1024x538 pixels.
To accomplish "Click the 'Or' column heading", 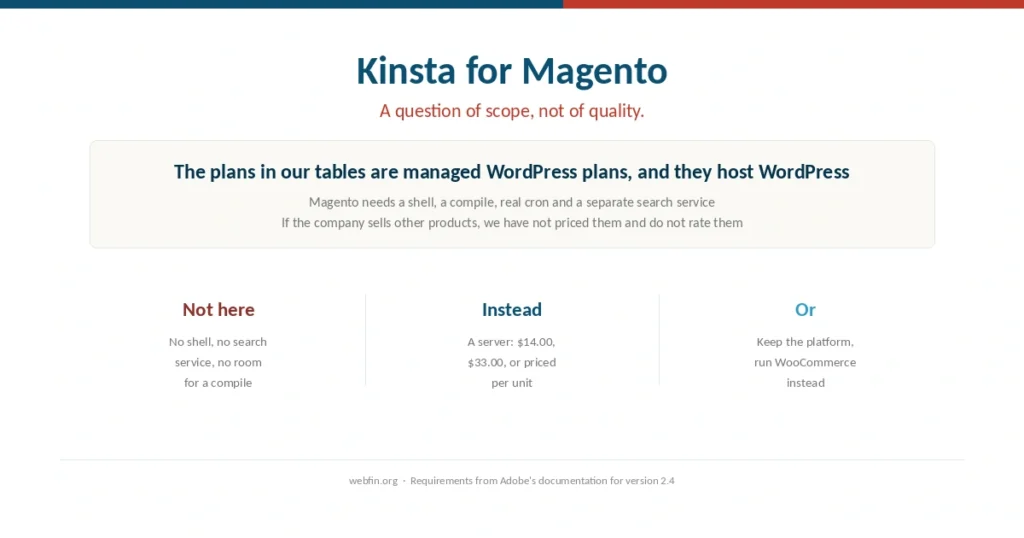I will click(x=805, y=309).
